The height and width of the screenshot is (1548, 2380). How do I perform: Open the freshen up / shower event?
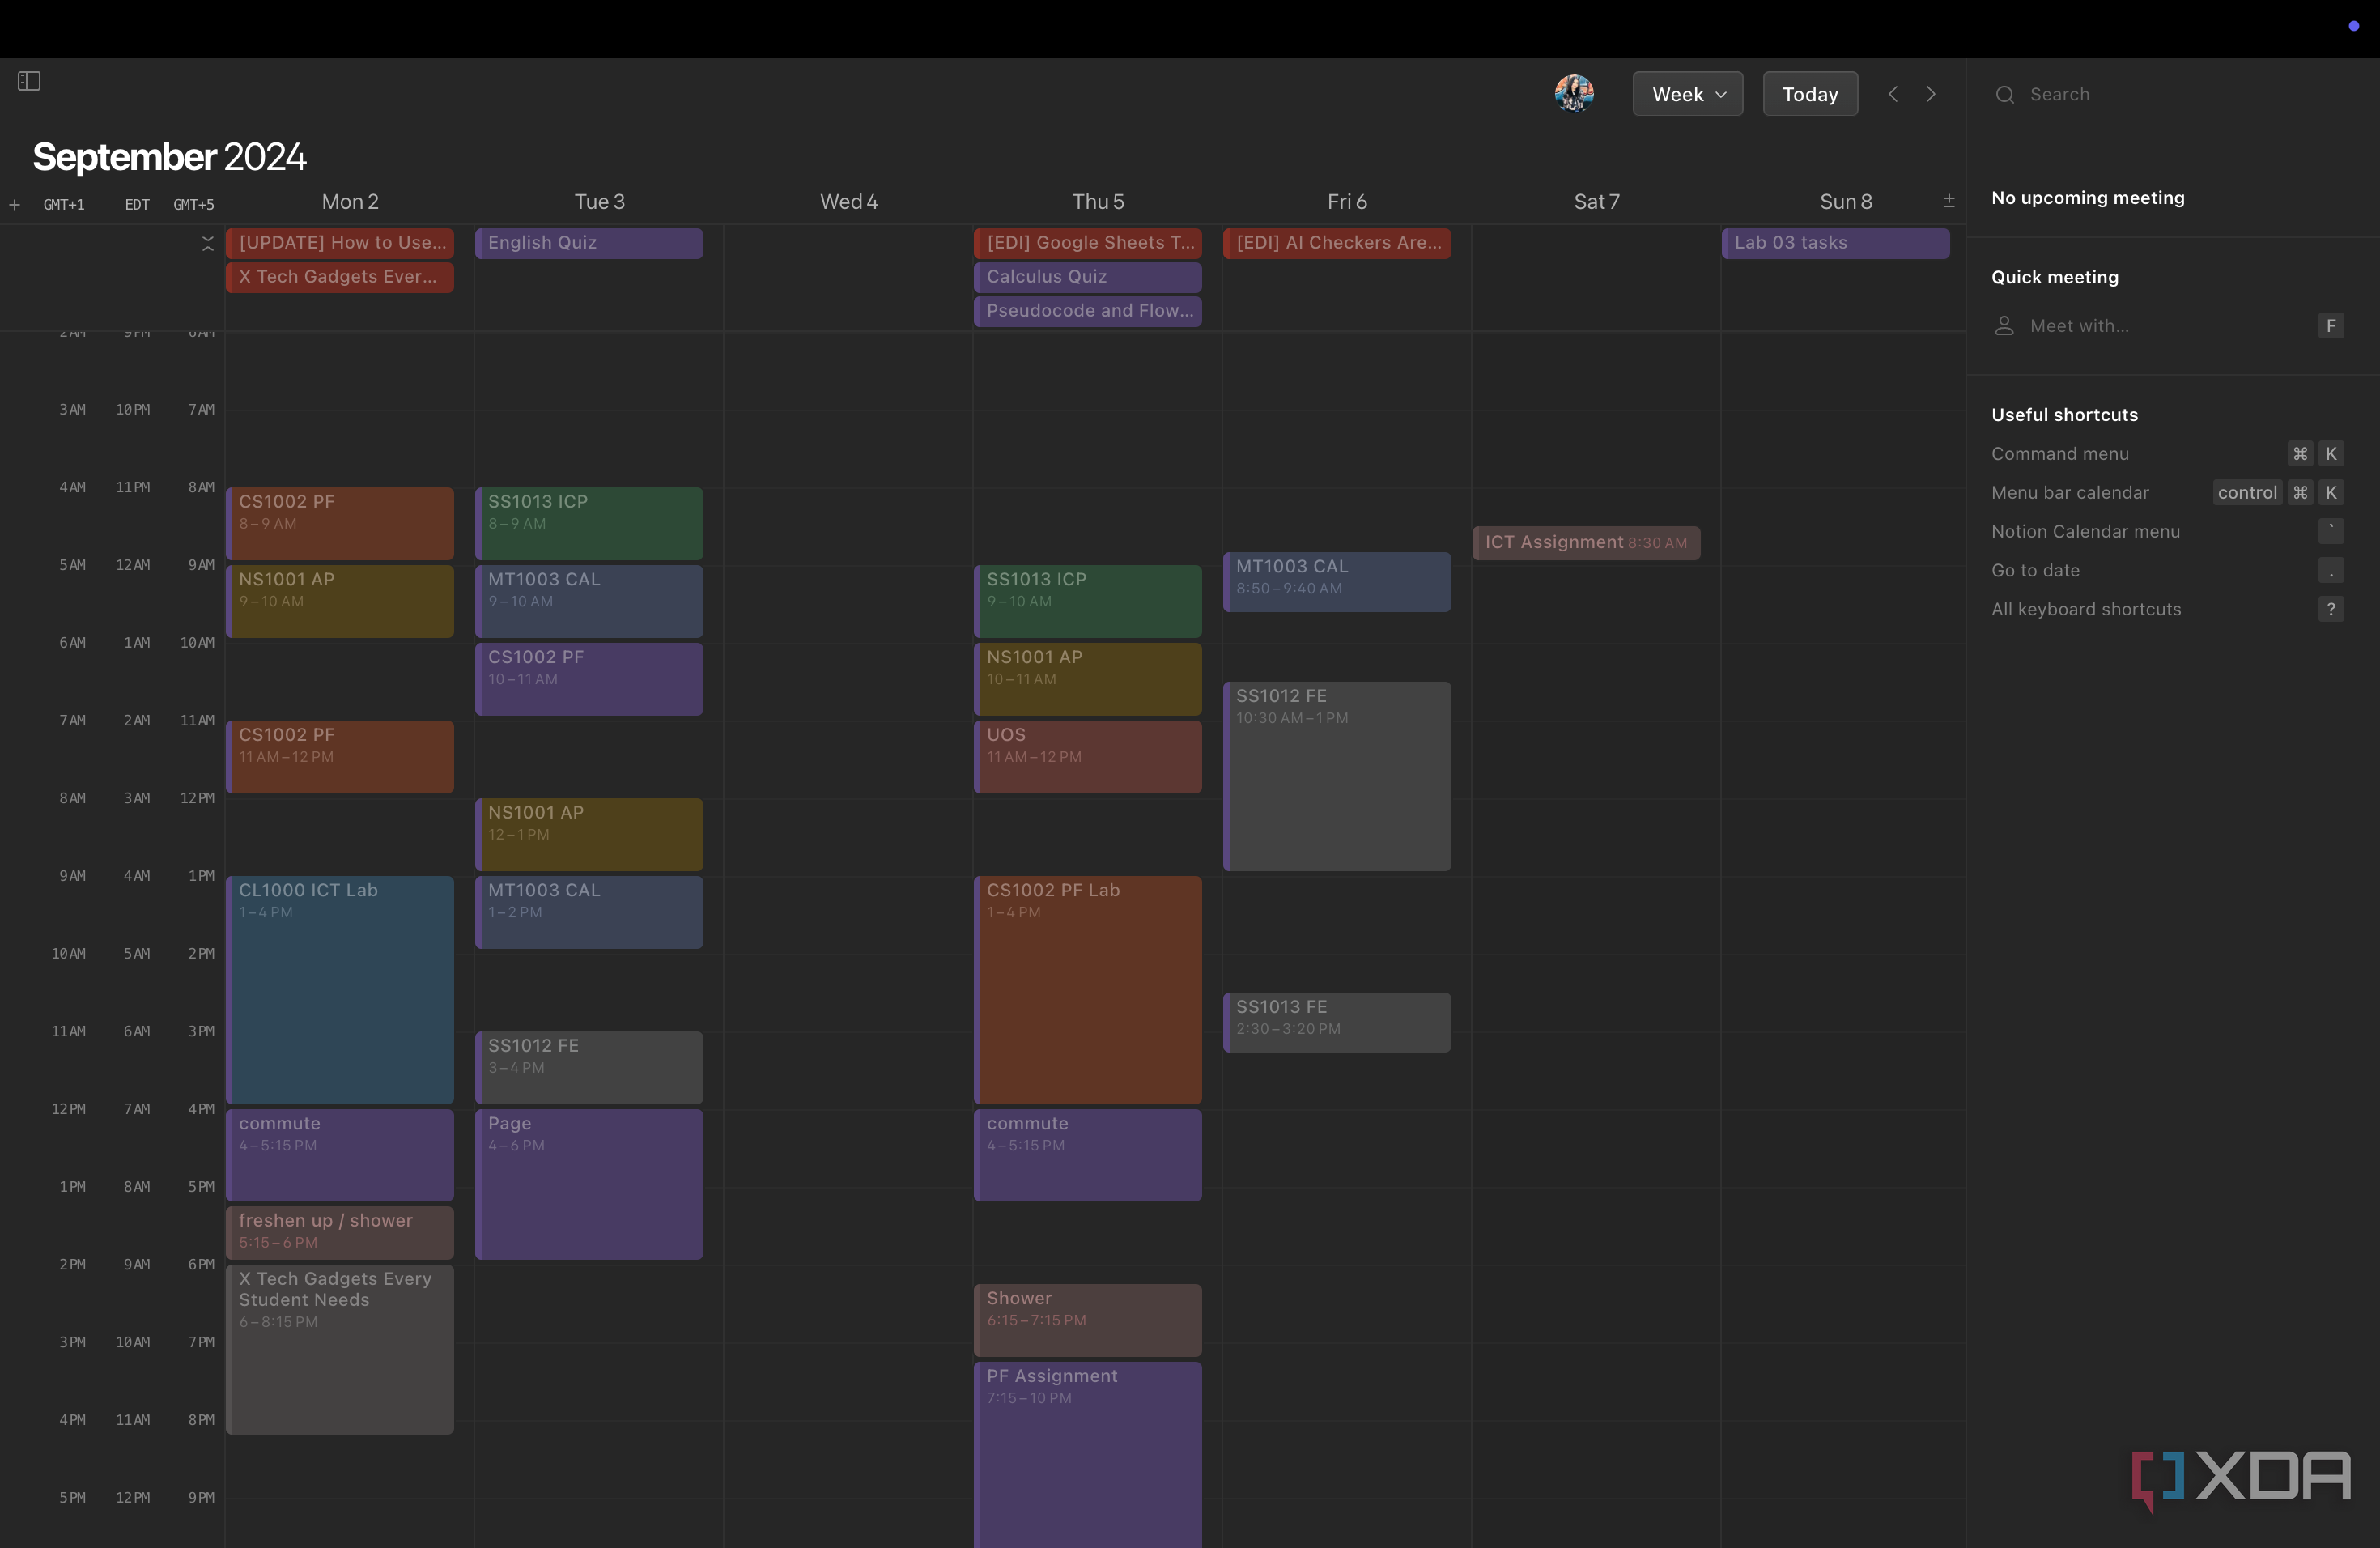340,1232
